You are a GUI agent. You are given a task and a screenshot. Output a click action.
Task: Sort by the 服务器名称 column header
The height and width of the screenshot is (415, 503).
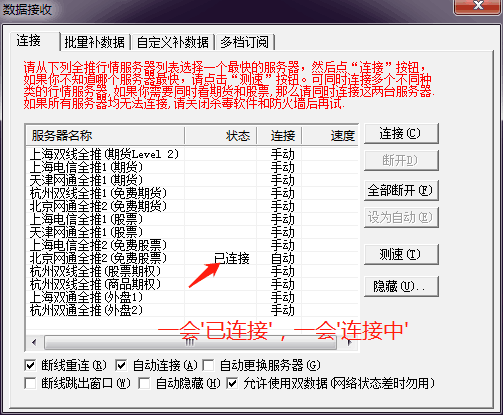pos(105,135)
